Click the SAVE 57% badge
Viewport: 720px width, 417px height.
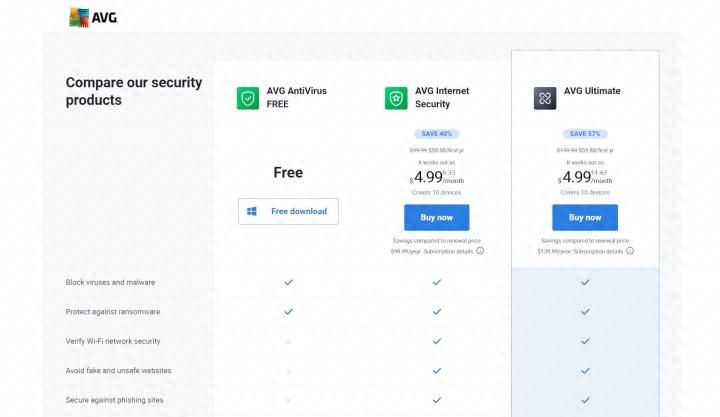point(585,134)
